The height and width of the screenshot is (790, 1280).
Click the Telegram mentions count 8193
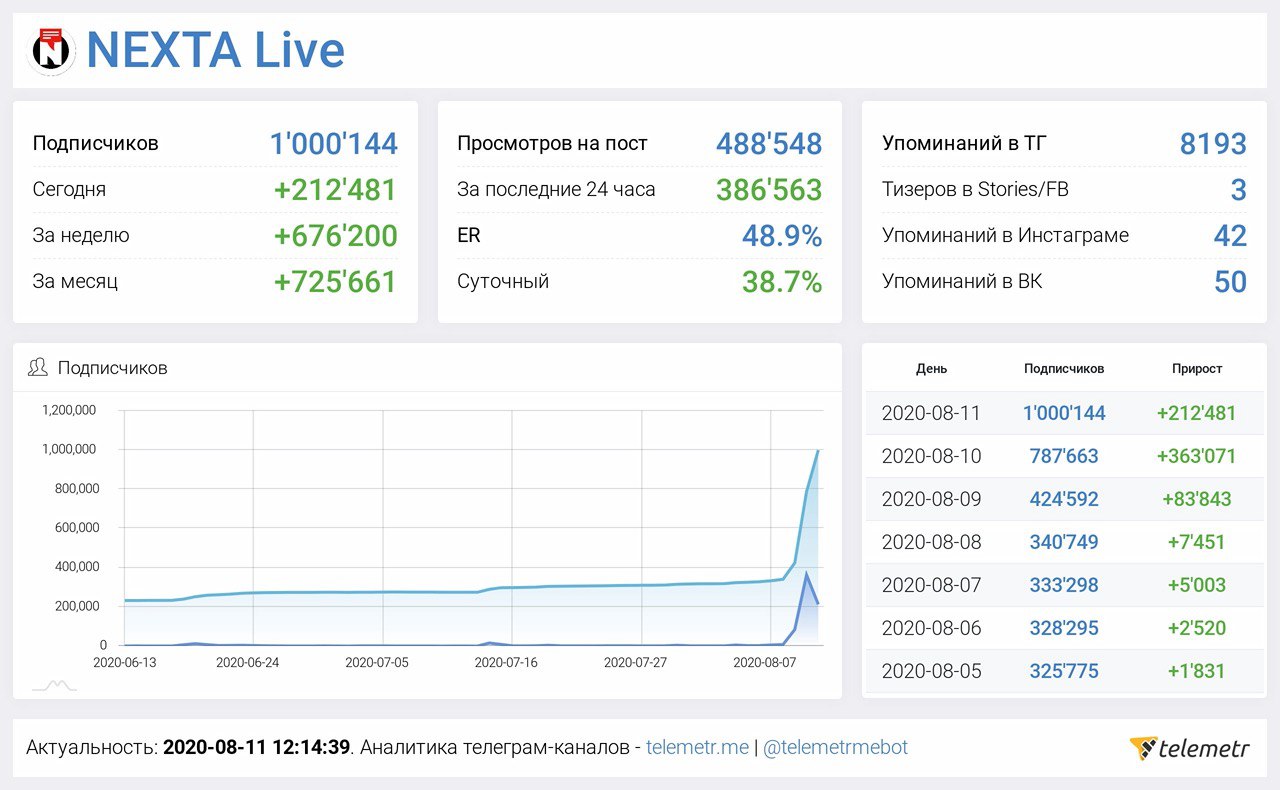click(1213, 143)
